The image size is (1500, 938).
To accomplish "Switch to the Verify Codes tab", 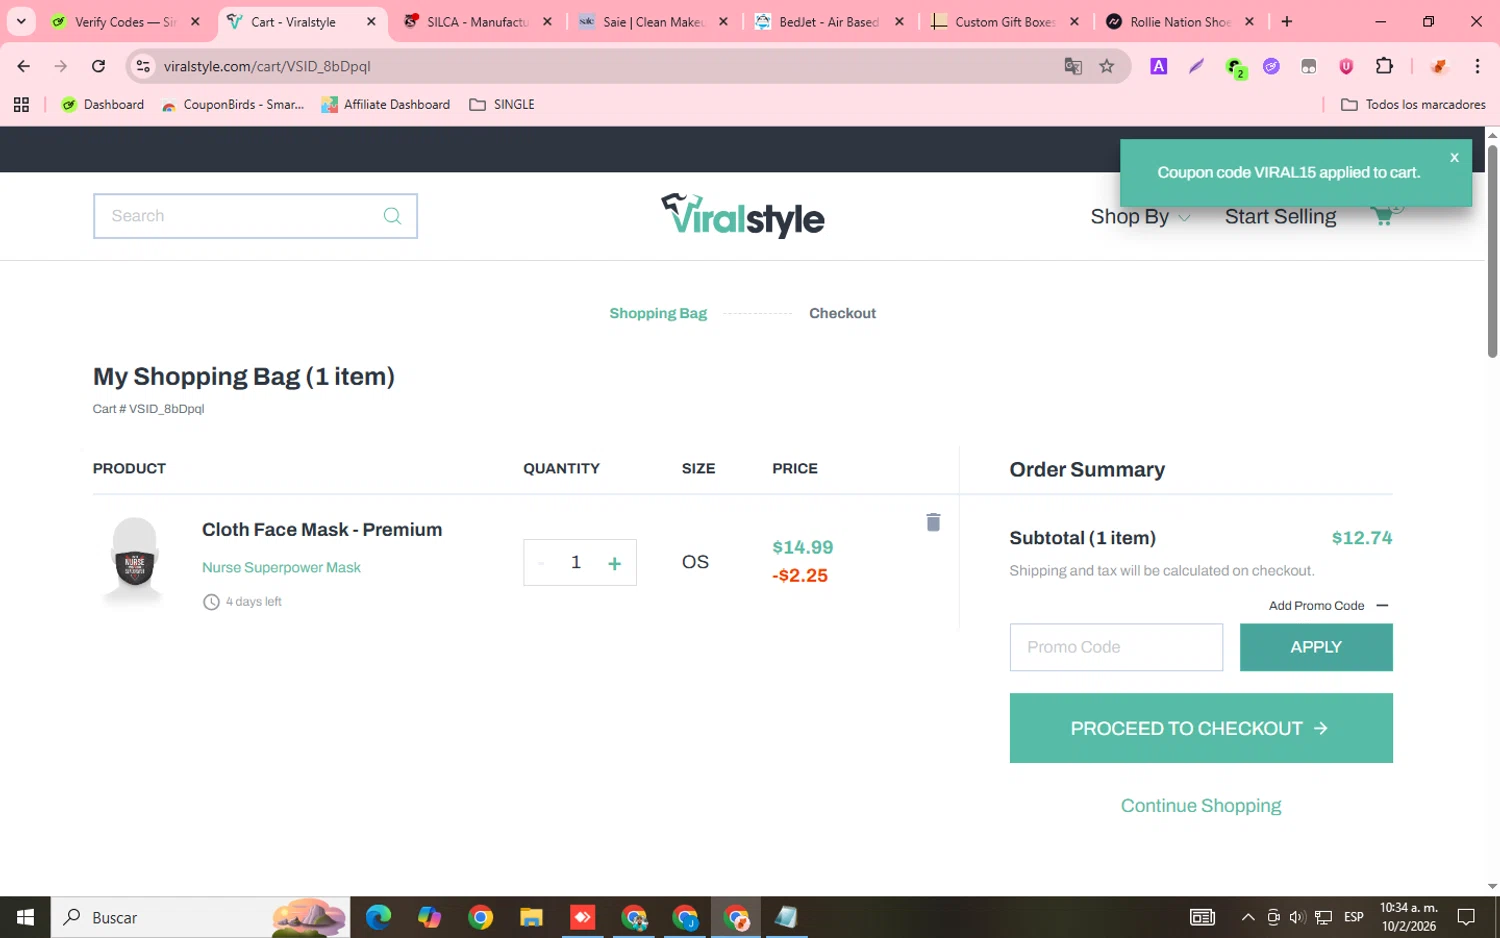I will coord(126,22).
